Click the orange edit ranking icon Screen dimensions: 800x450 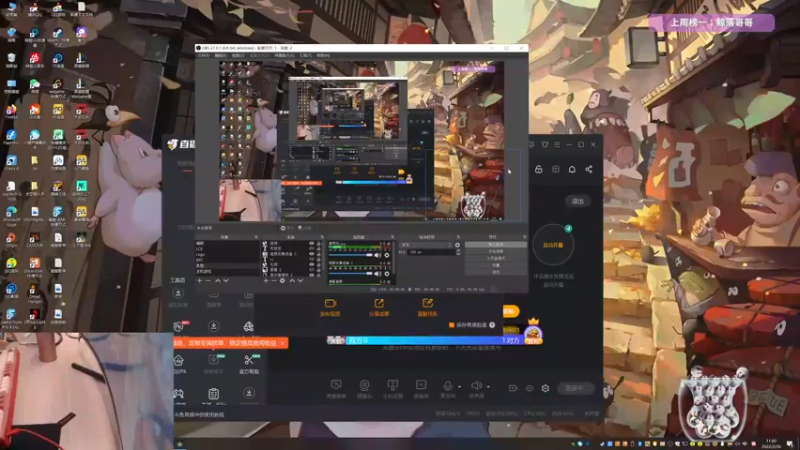pos(428,304)
